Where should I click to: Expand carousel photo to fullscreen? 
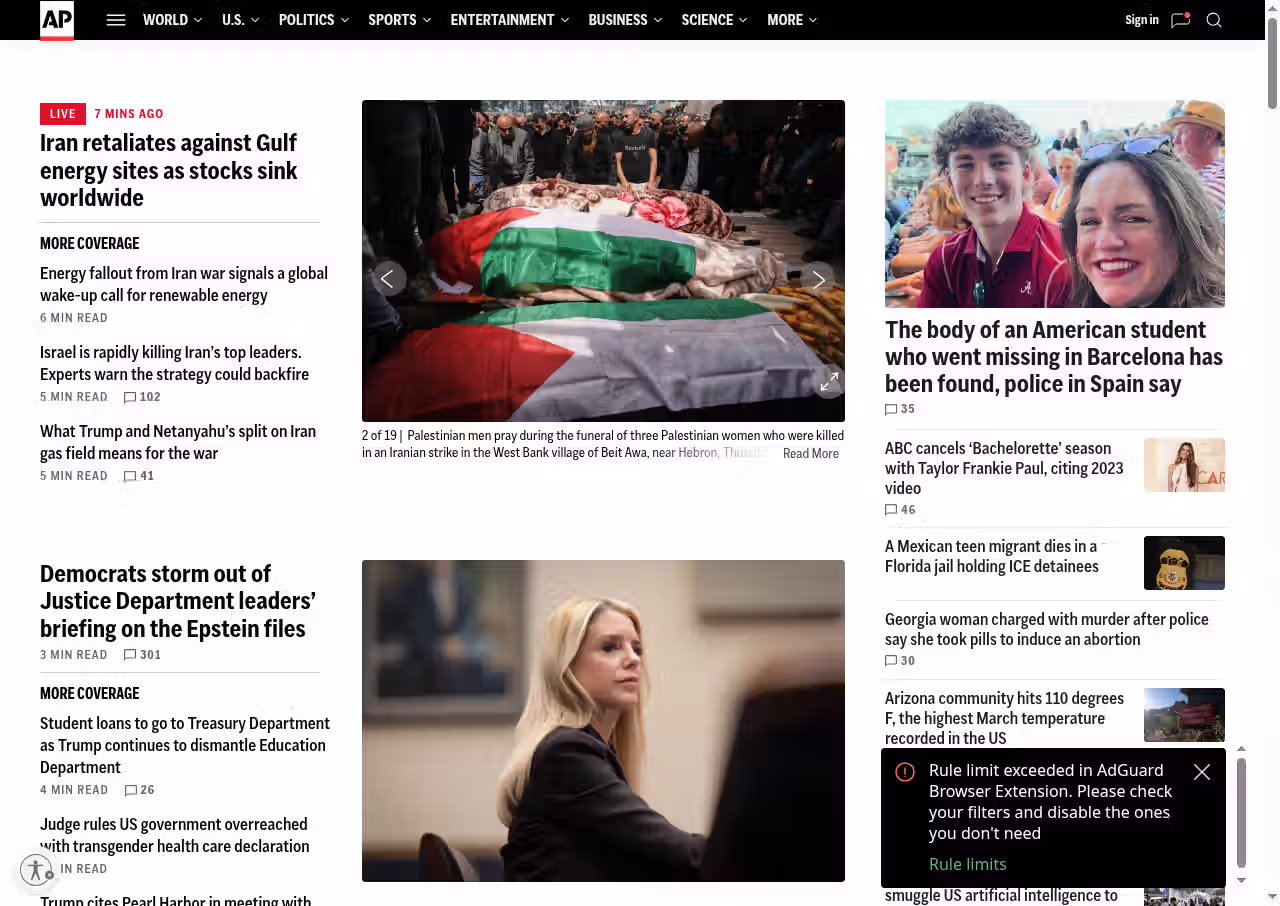pos(829,382)
